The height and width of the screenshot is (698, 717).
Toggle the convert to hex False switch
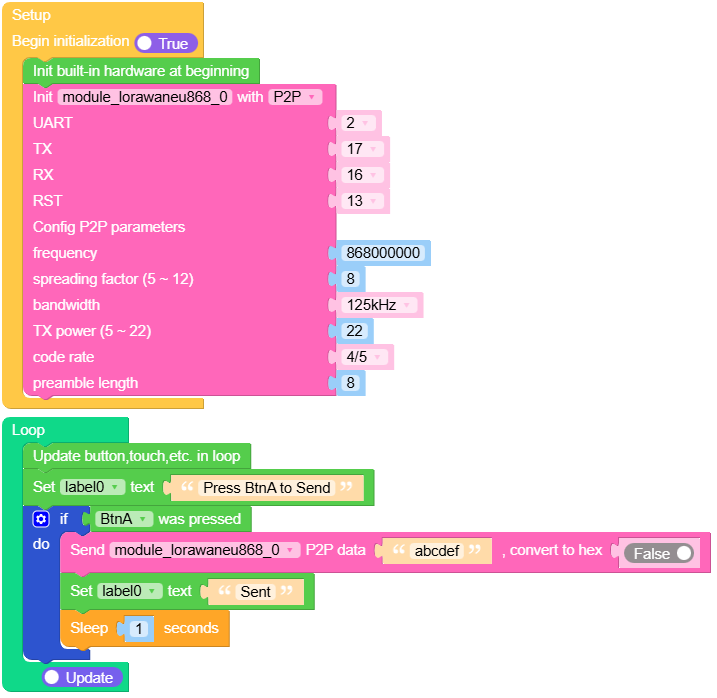pyautogui.click(x=658, y=553)
